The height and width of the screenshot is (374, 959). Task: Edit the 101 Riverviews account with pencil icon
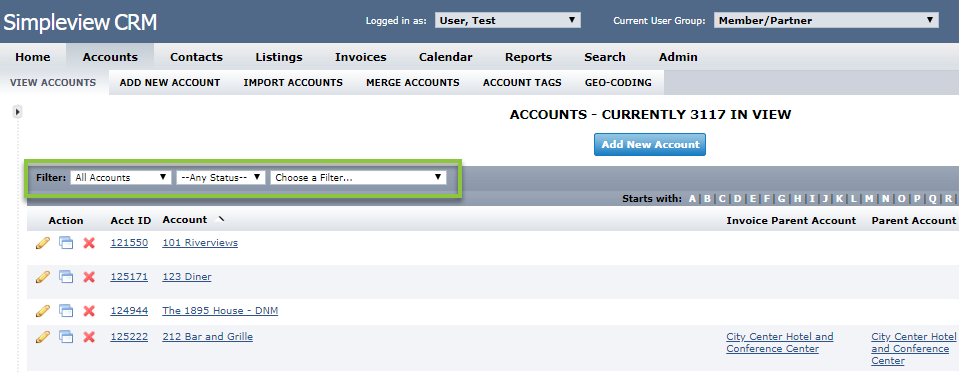point(42,243)
